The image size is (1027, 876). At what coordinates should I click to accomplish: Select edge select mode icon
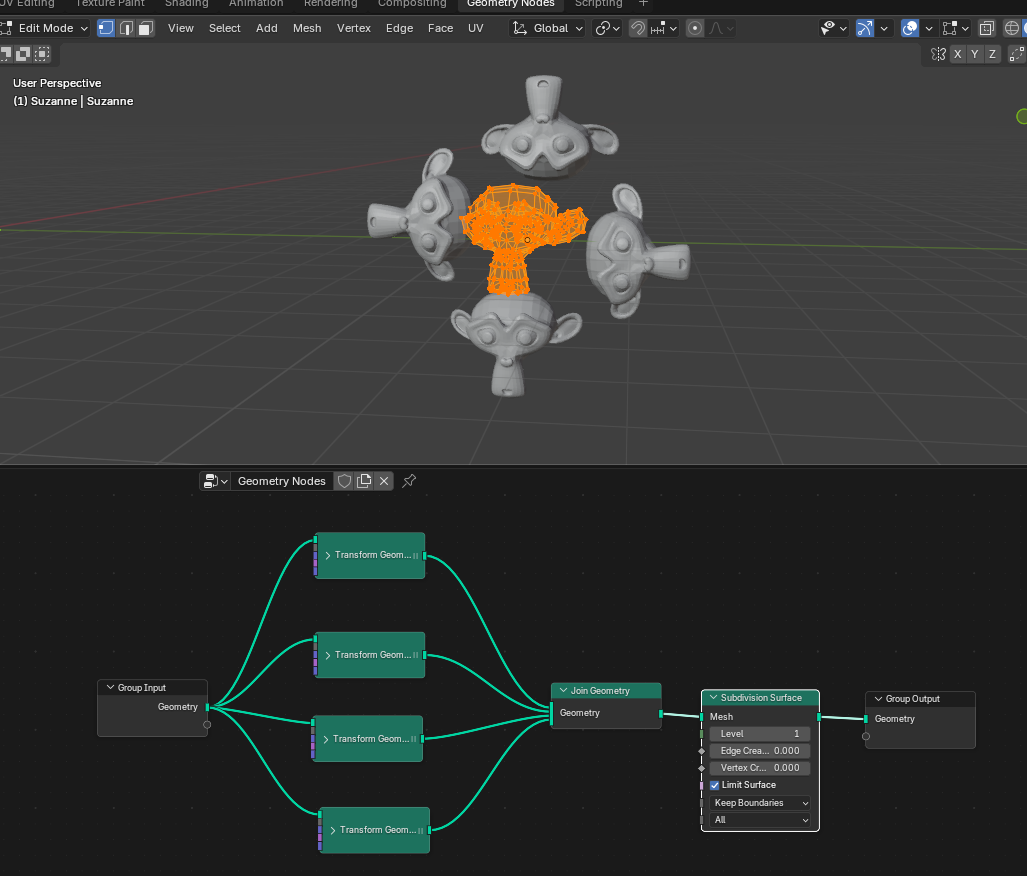tap(126, 28)
